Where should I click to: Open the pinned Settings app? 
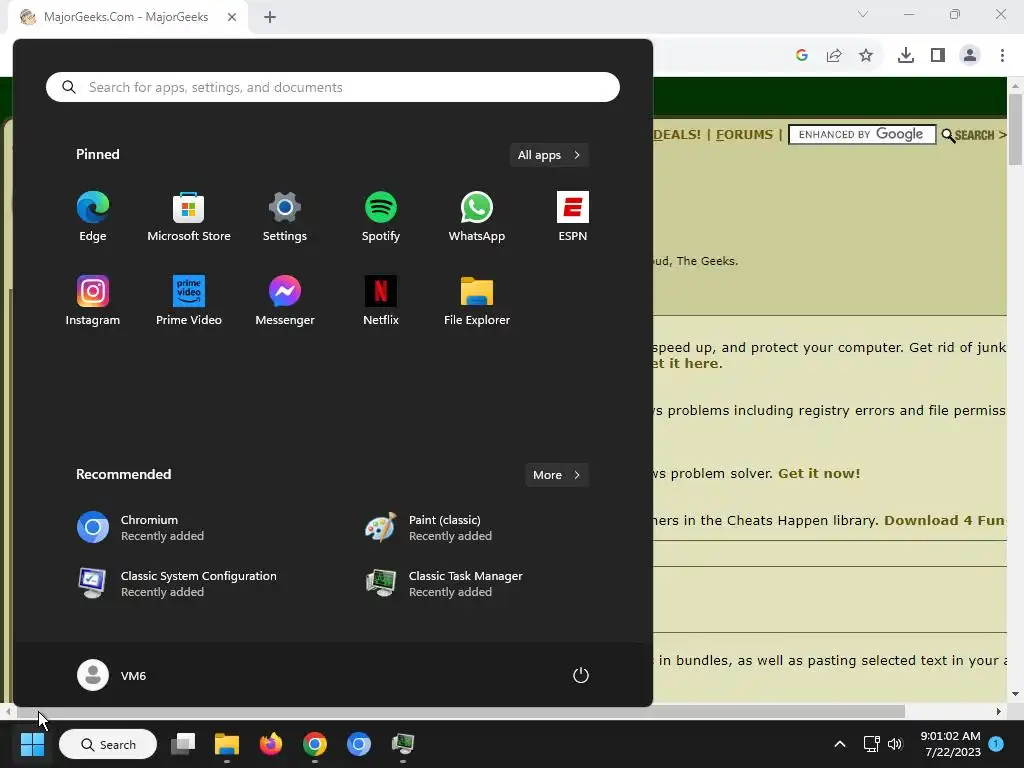pos(285,217)
